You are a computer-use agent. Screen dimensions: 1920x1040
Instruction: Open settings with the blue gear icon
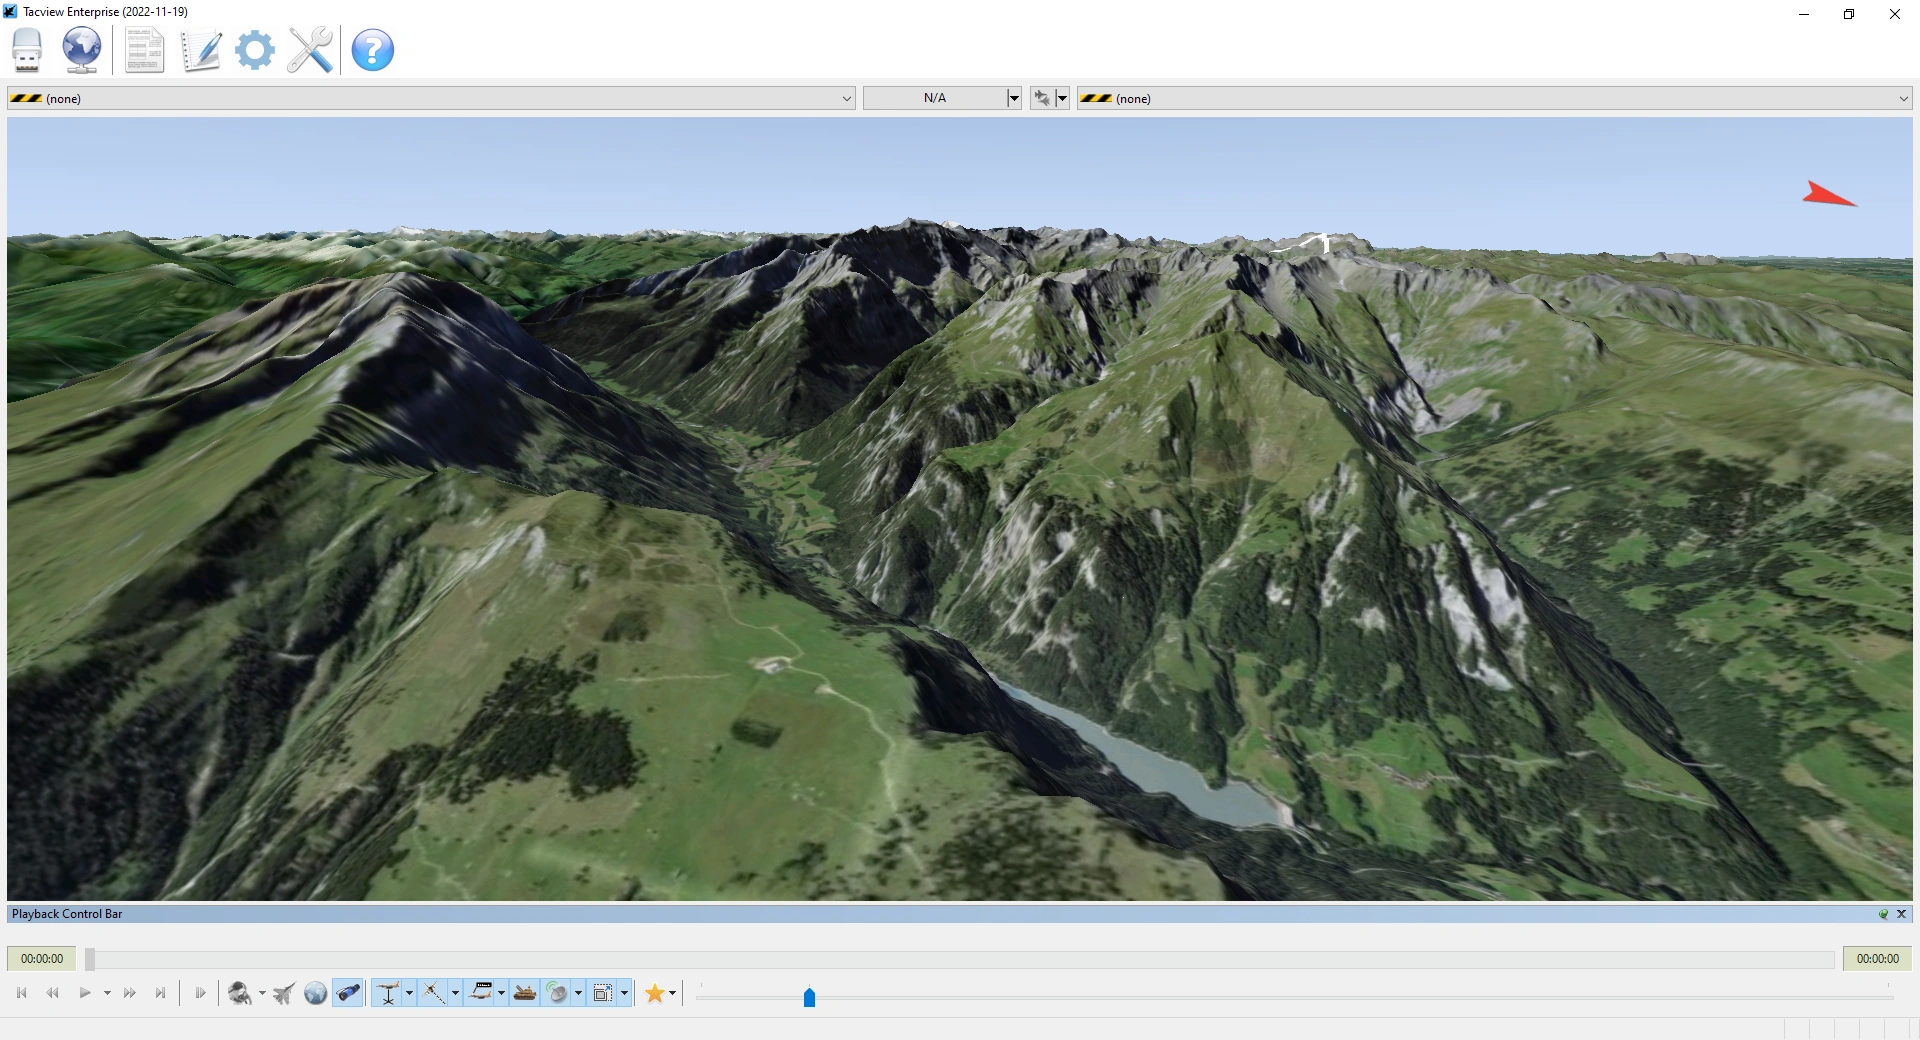click(255, 50)
